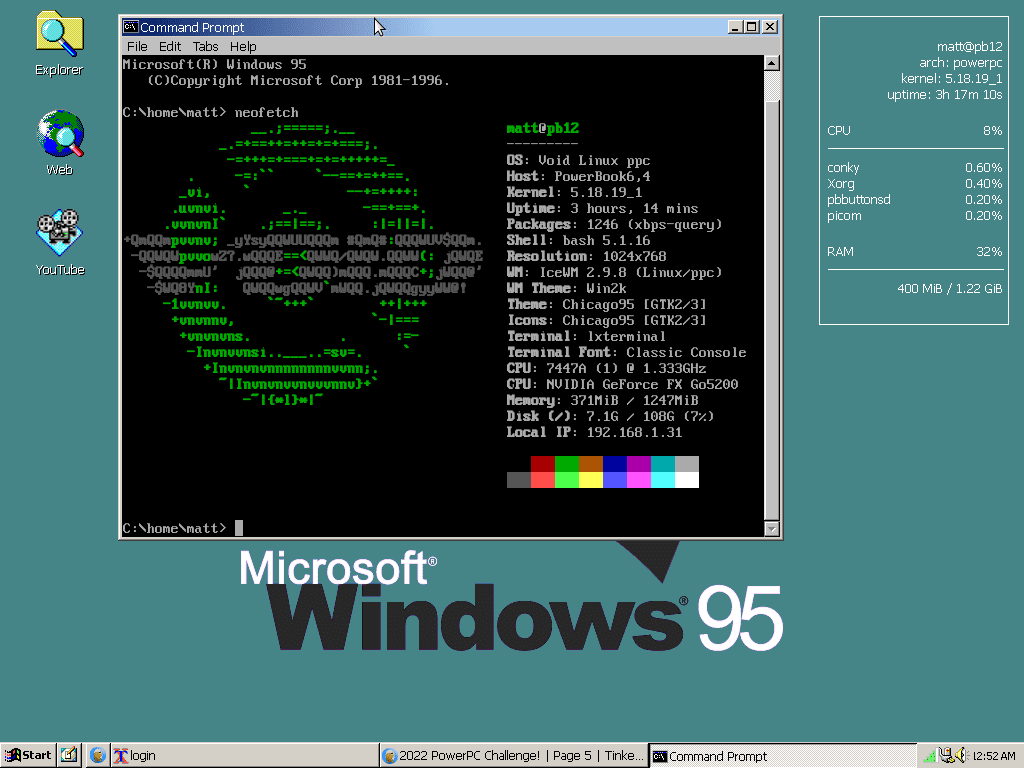
Task: Click the green signal bars tray icon
Action: [930, 756]
